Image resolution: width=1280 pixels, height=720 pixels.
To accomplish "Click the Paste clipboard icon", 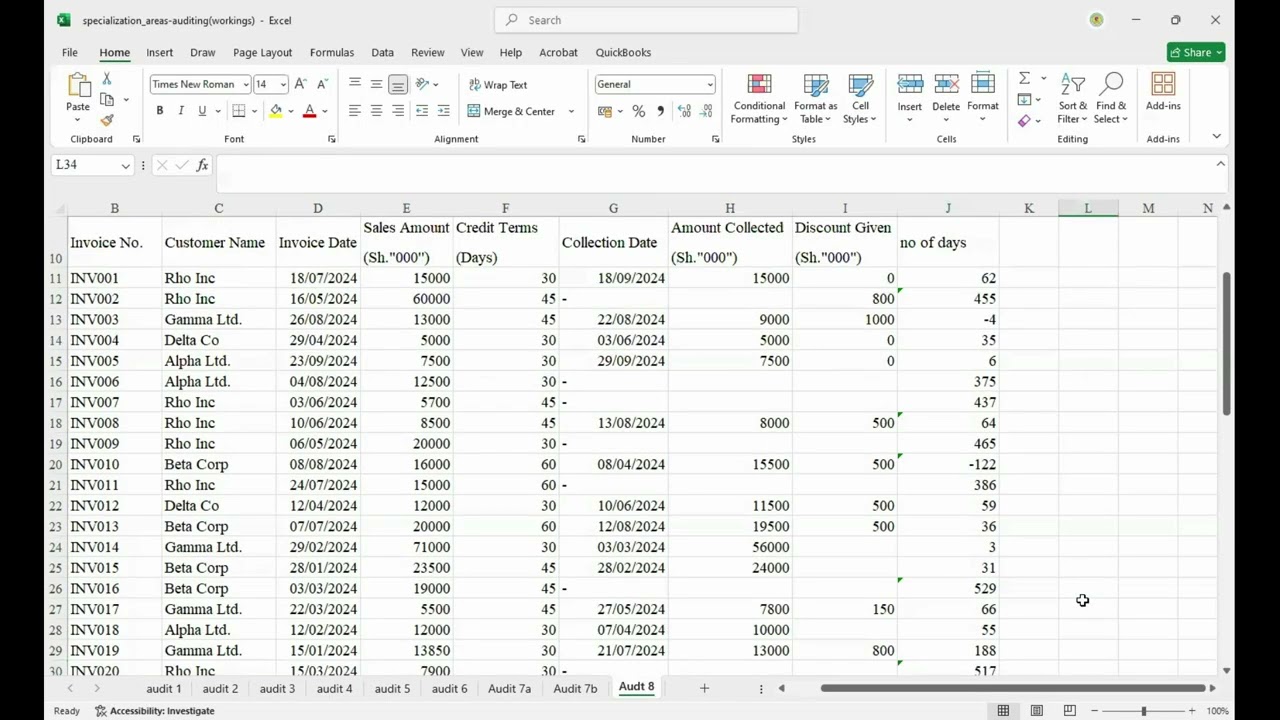I will pos(78,85).
